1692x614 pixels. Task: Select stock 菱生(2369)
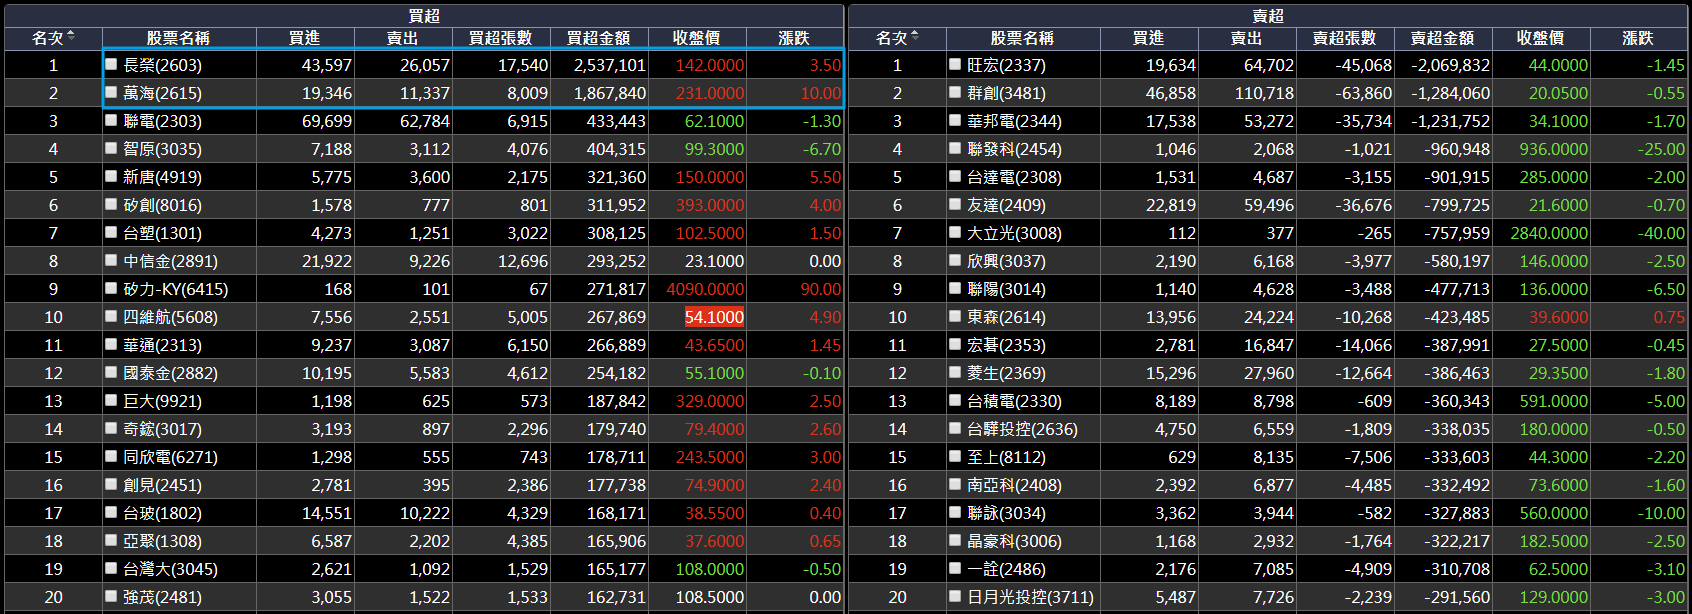1006,373
